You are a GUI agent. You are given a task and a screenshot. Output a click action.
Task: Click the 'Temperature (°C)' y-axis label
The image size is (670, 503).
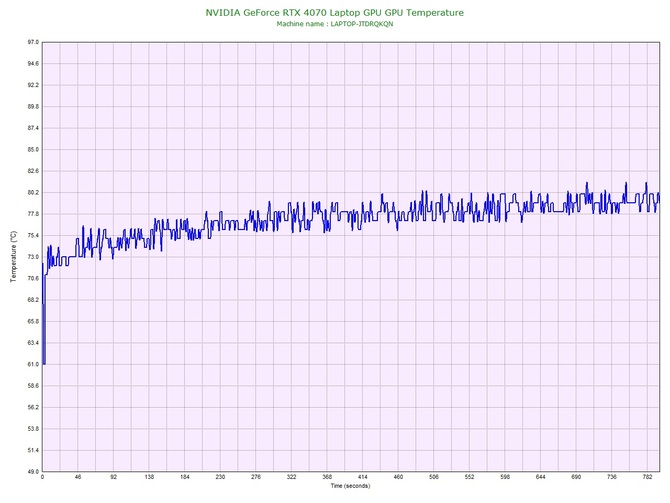[14, 256]
